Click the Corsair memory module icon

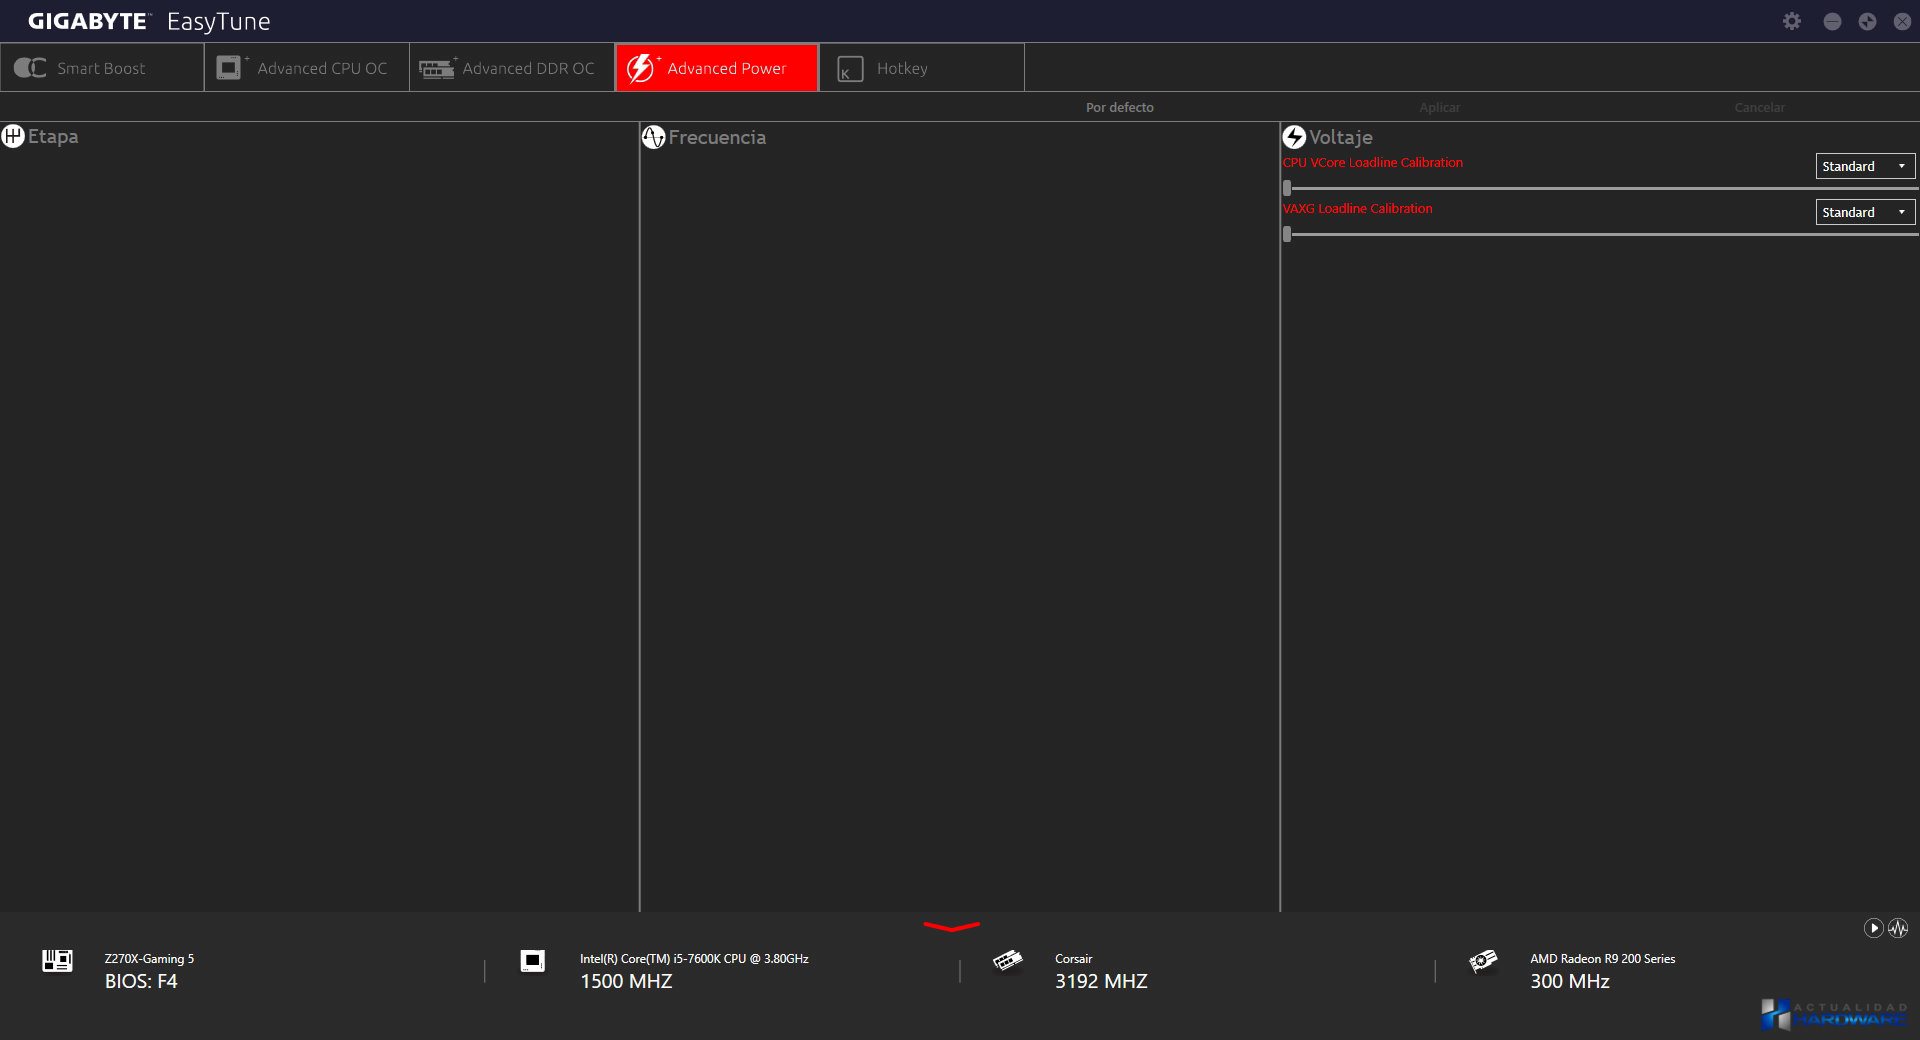point(1007,961)
